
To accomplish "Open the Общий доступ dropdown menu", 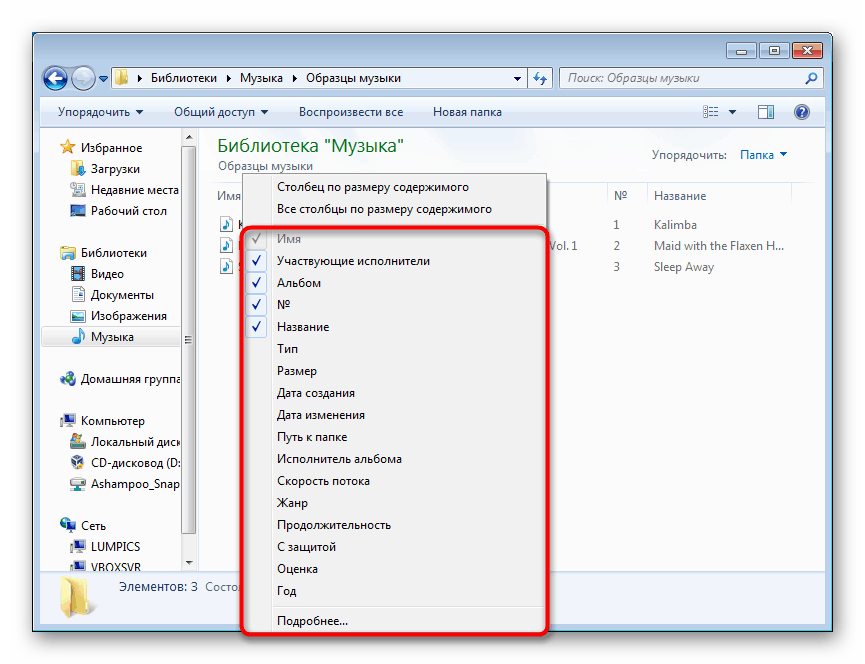I will [x=221, y=112].
